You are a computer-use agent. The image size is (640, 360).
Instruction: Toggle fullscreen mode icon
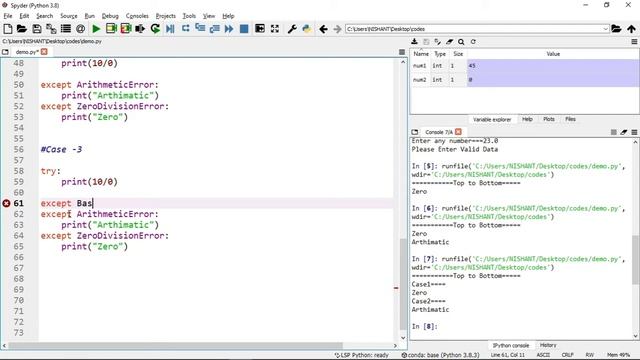tap(275, 29)
